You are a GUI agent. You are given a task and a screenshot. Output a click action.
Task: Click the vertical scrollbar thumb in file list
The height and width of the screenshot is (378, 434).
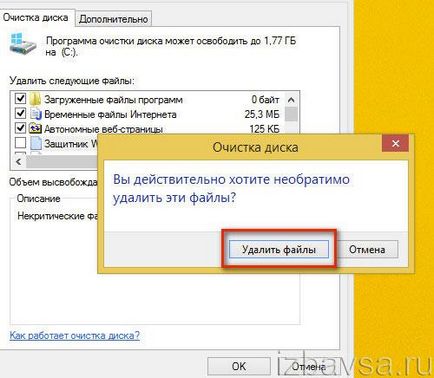pyautogui.click(x=291, y=114)
